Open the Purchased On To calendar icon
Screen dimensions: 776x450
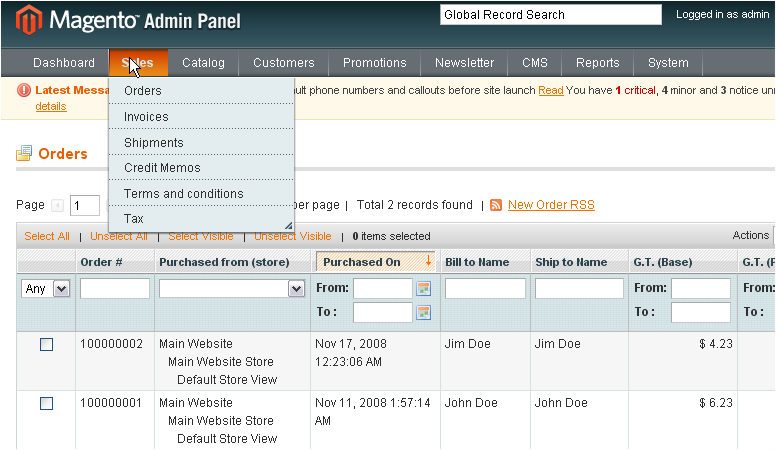[423, 313]
